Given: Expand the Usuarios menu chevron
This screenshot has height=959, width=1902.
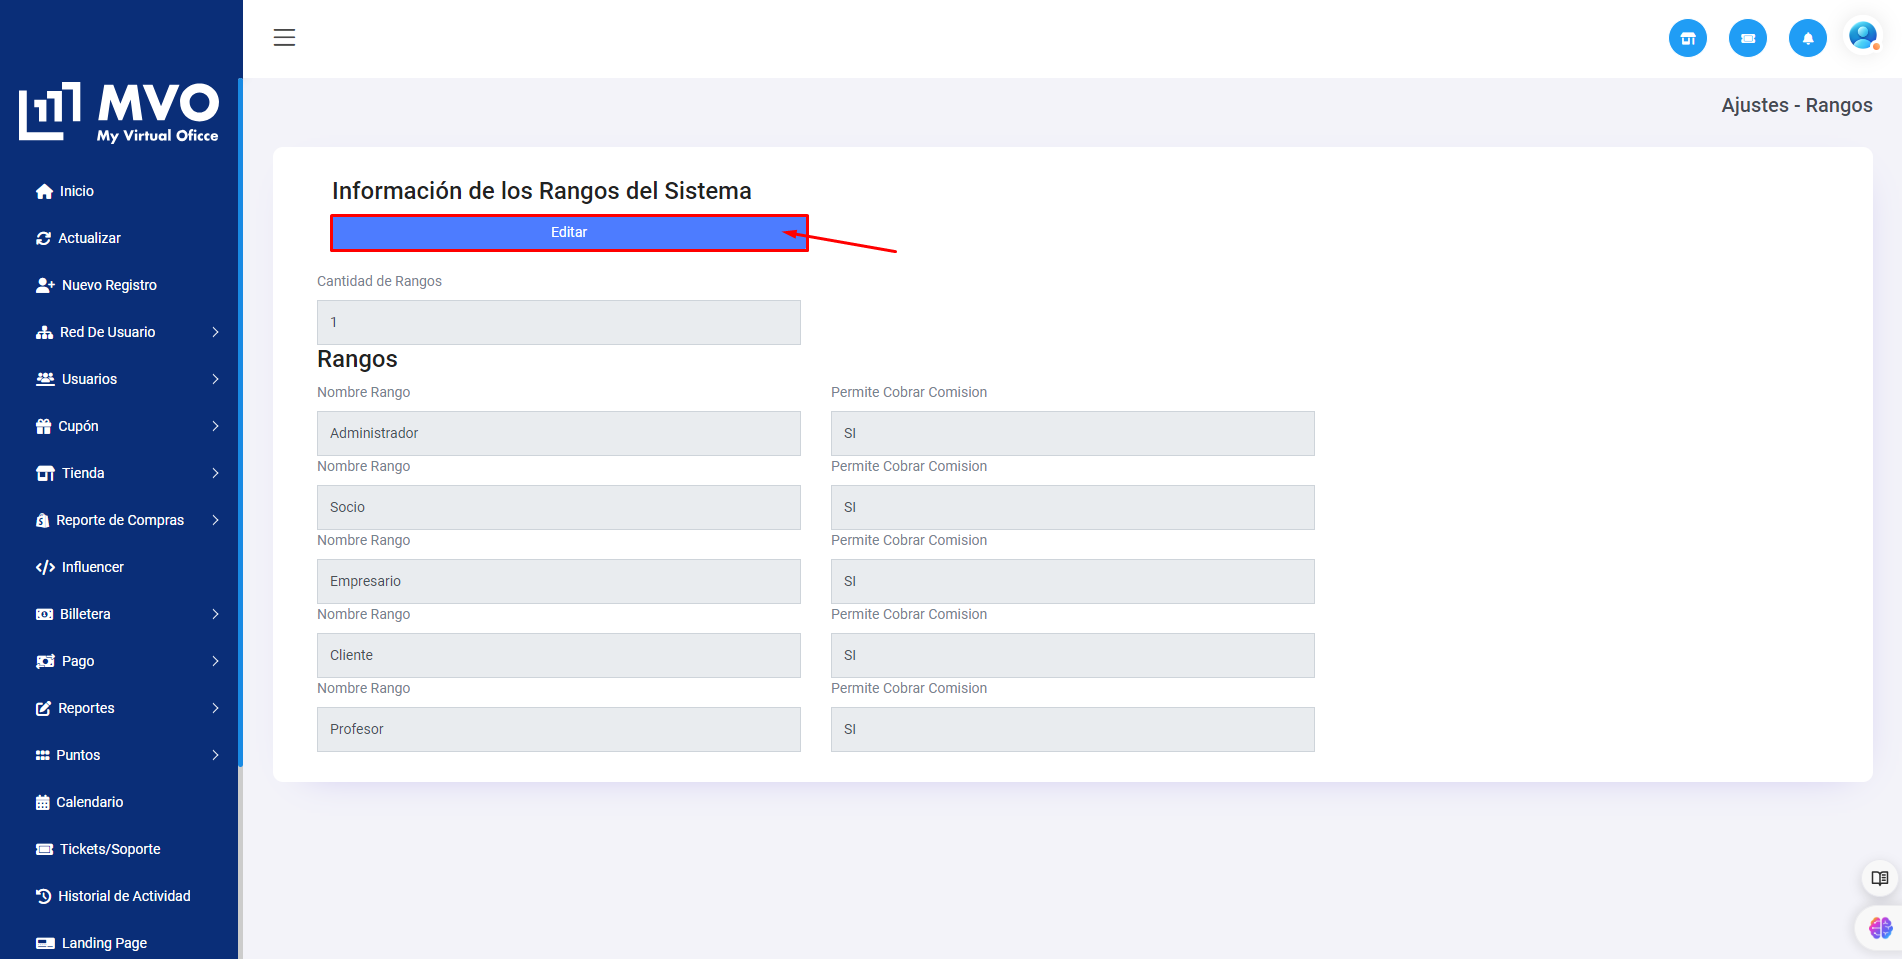Looking at the screenshot, I should coord(215,379).
